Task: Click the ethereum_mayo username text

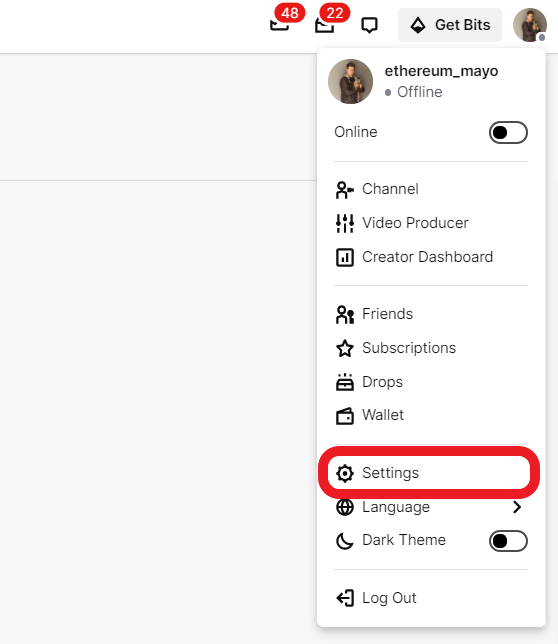Action: point(441,71)
